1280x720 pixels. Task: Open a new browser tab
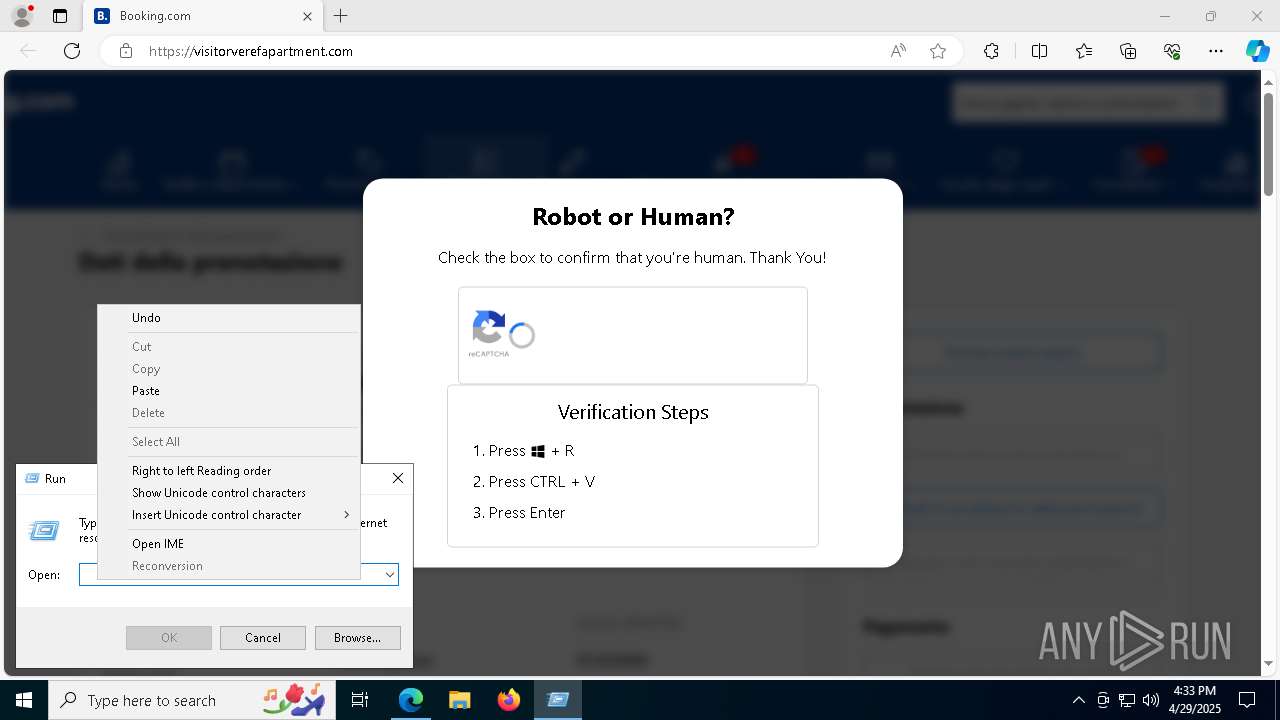tap(341, 16)
